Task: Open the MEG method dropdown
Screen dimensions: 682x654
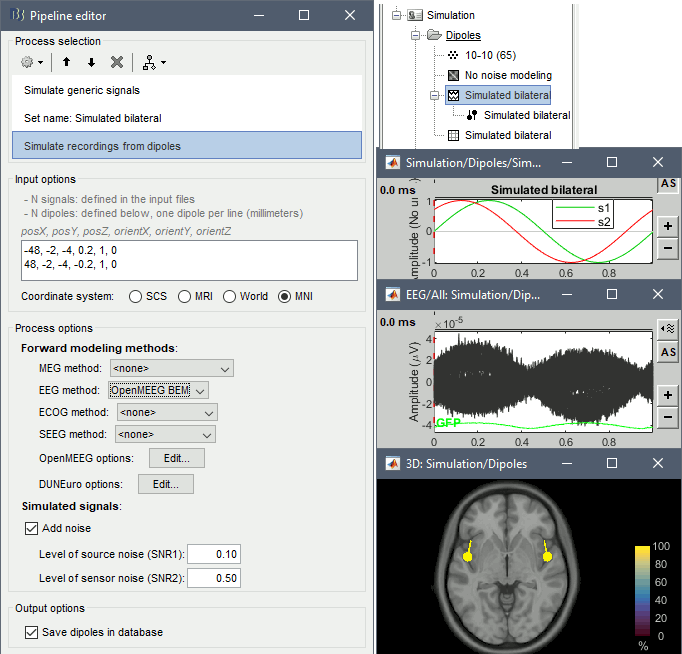Action: 172,368
